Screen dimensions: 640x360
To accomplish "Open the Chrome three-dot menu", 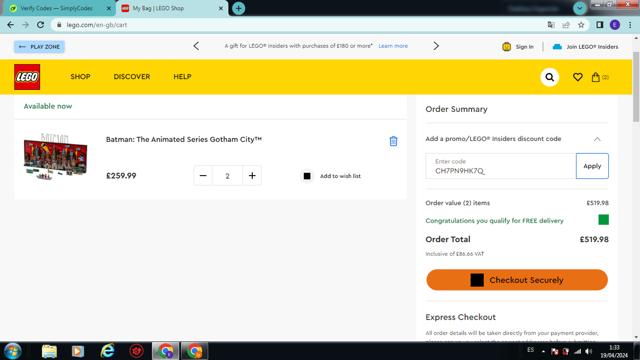I will [x=630, y=25].
